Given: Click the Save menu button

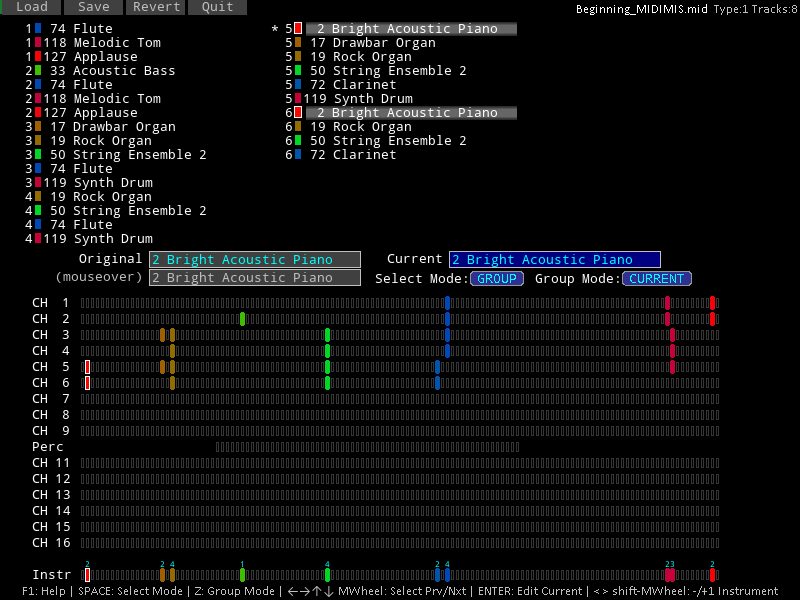Looking at the screenshot, I should pyautogui.click(x=94, y=7).
